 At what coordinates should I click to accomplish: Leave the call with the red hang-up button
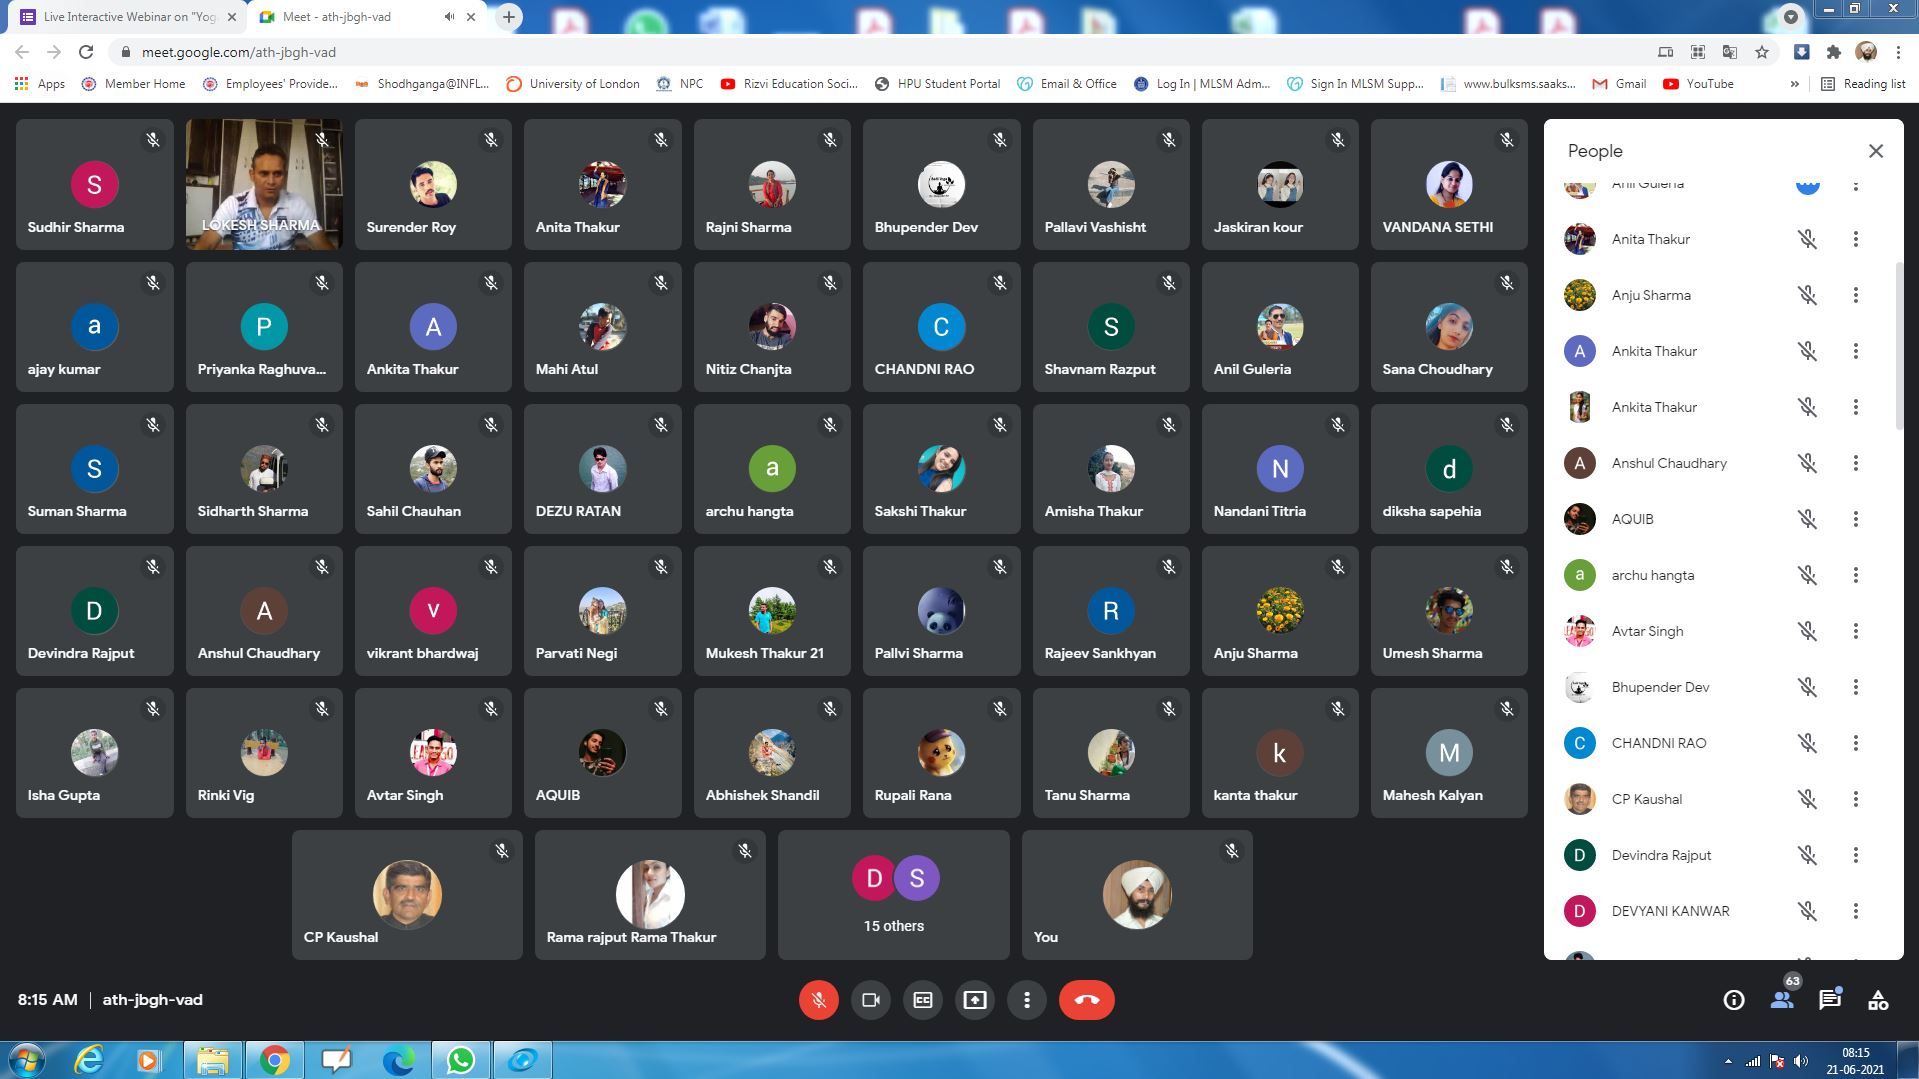pos(1086,1000)
